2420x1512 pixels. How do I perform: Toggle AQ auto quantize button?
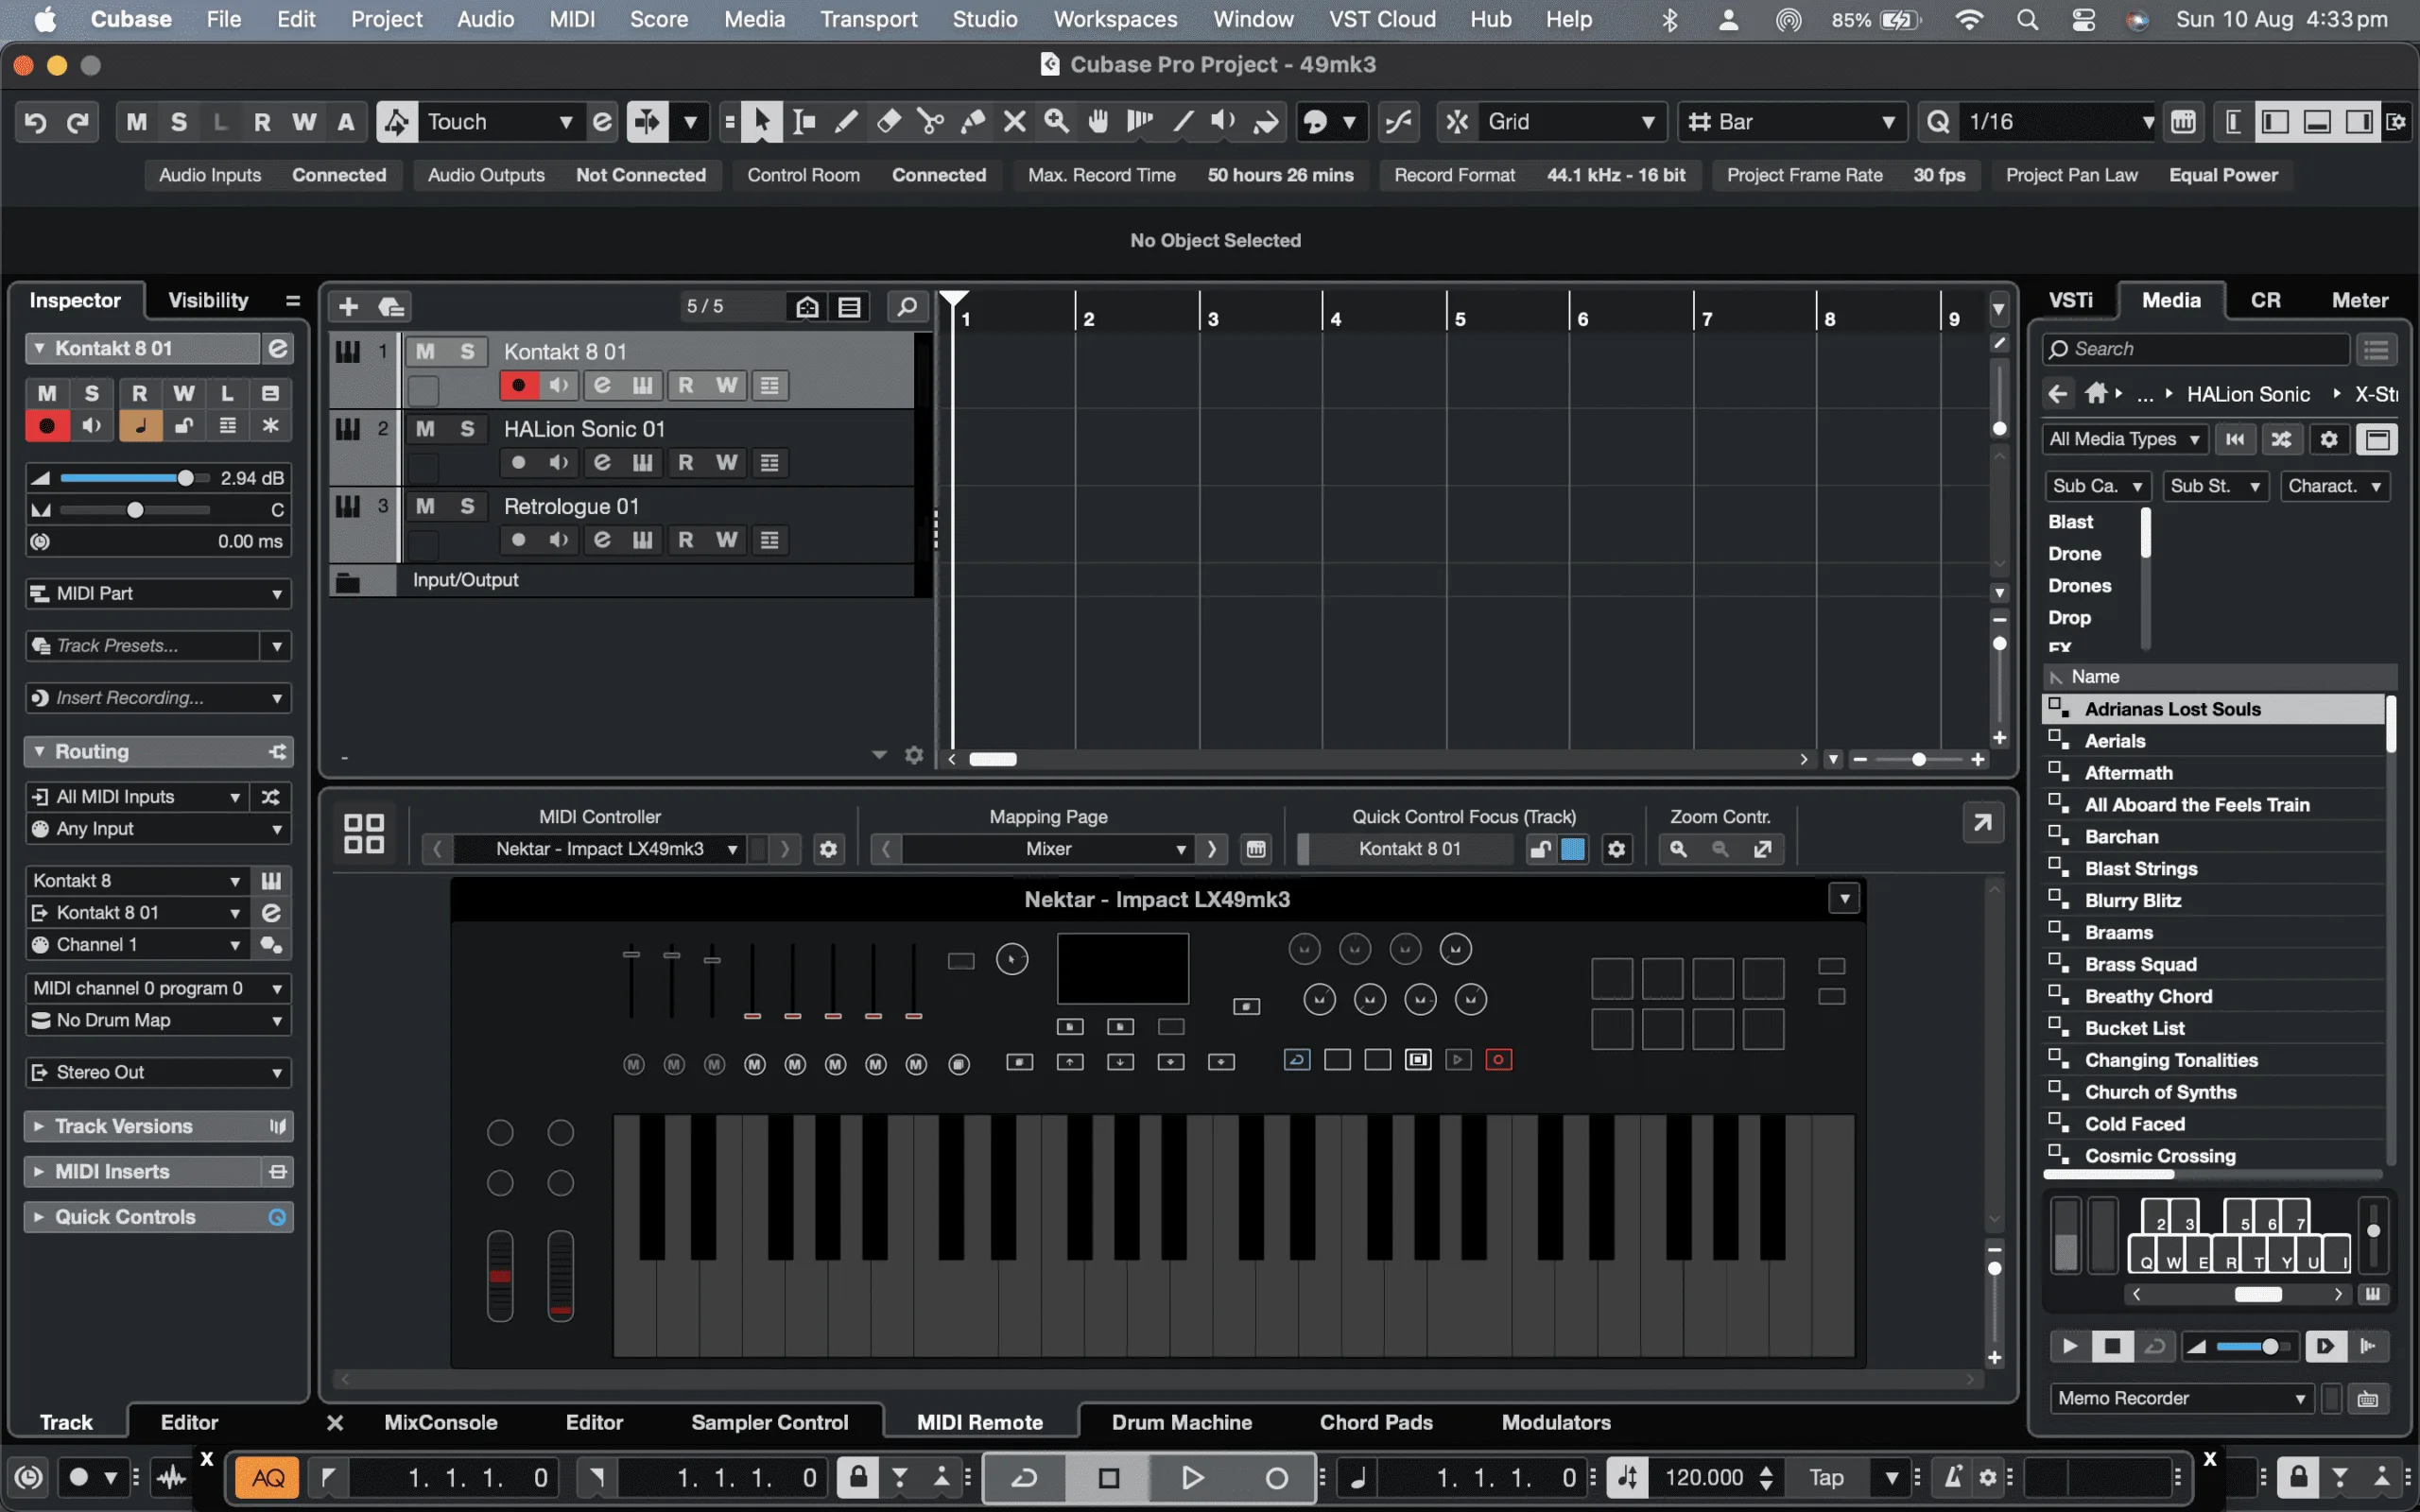pyautogui.click(x=267, y=1477)
